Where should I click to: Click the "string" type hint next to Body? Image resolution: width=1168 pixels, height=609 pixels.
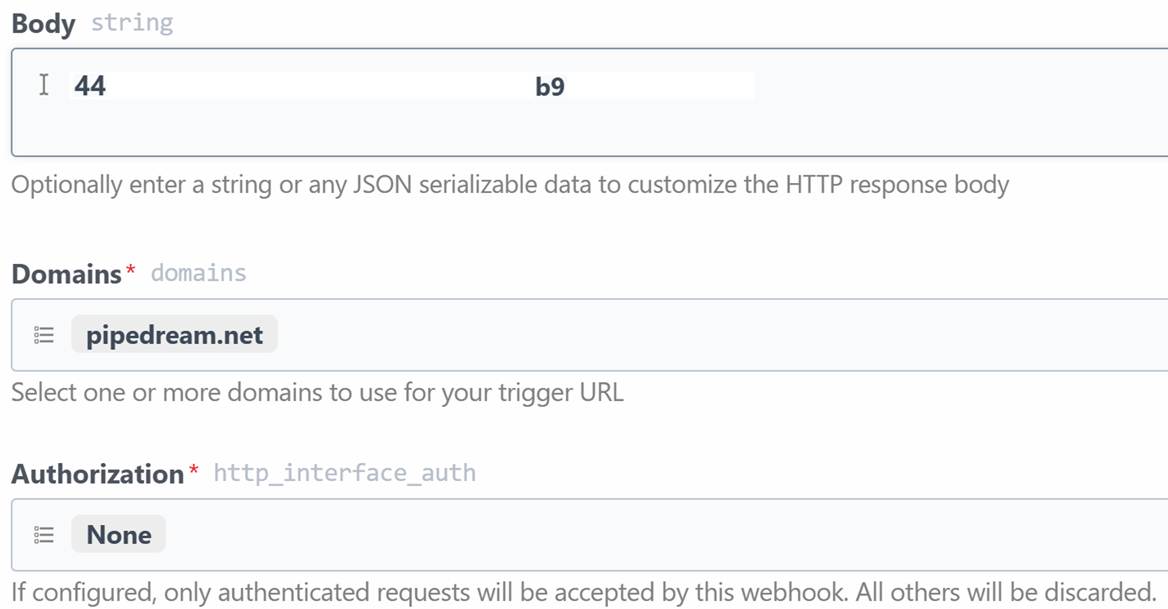pos(132,23)
